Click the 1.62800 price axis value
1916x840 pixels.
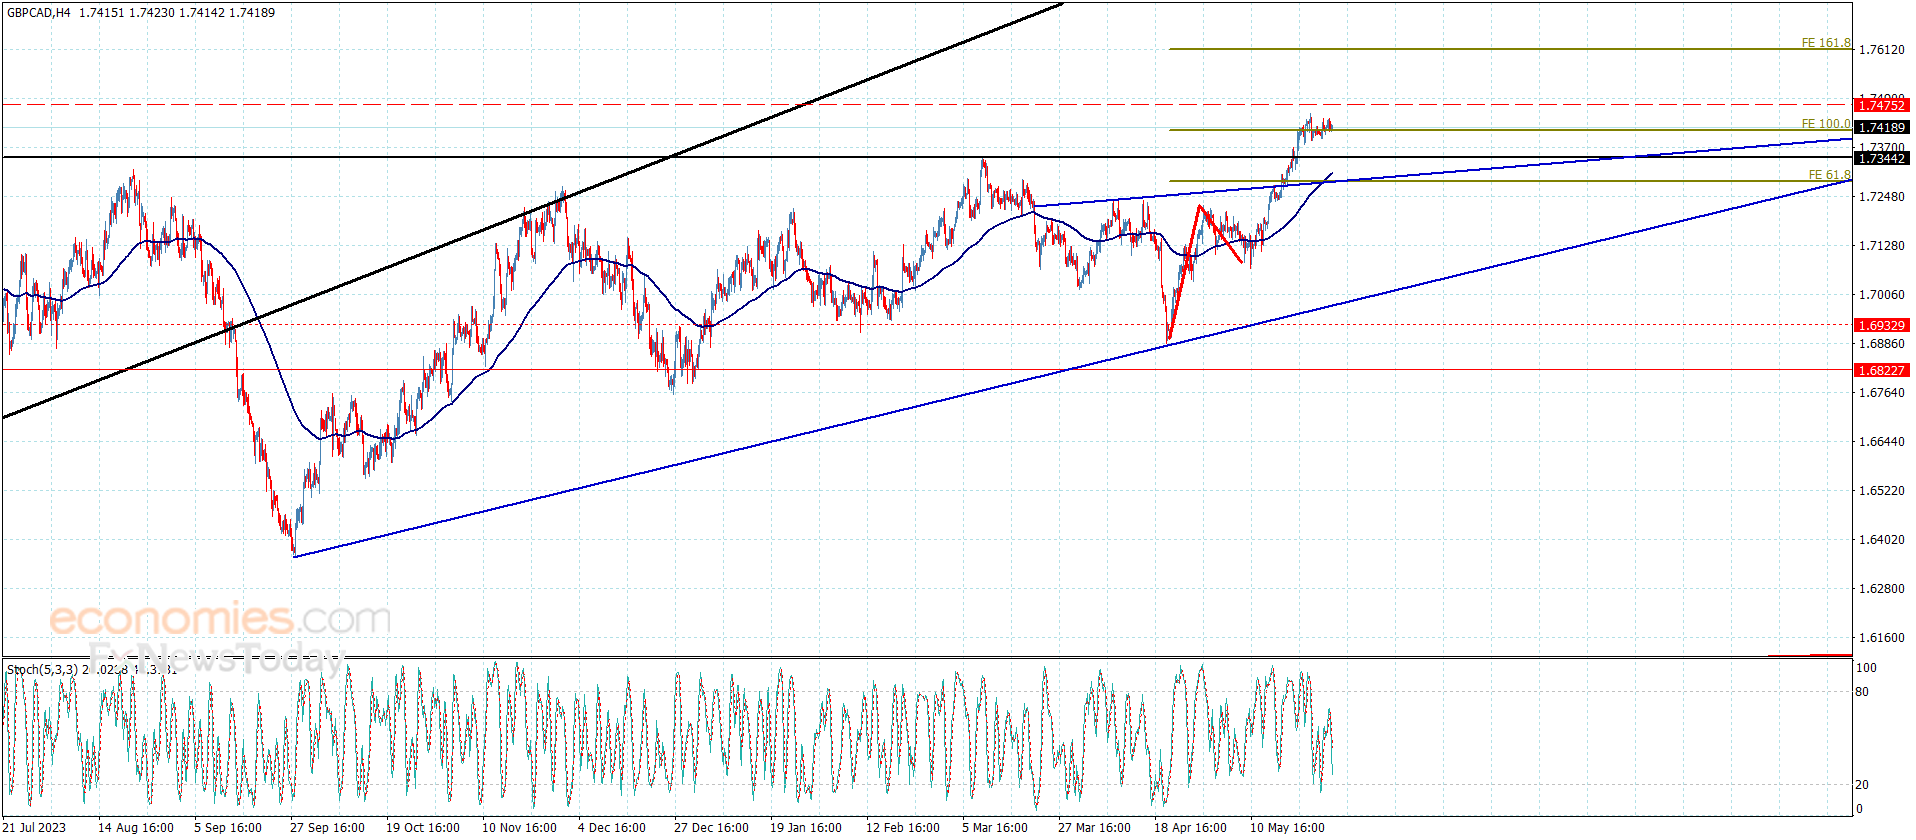pyautogui.click(x=1881, y=589)
